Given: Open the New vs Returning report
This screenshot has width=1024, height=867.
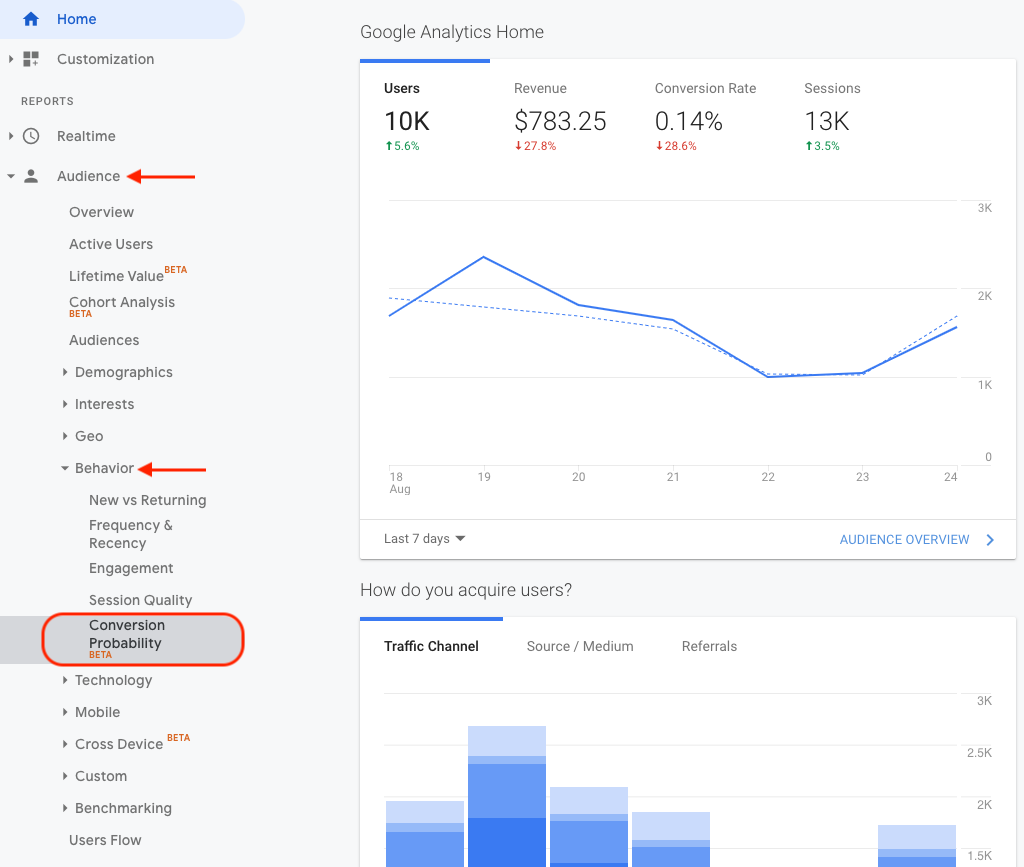Looking at the screenshot, I should 147,500.
